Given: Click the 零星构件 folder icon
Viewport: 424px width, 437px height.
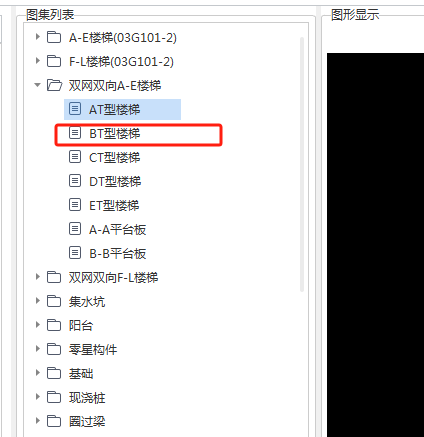Looking at the screenshot, I should click(54, 349).
